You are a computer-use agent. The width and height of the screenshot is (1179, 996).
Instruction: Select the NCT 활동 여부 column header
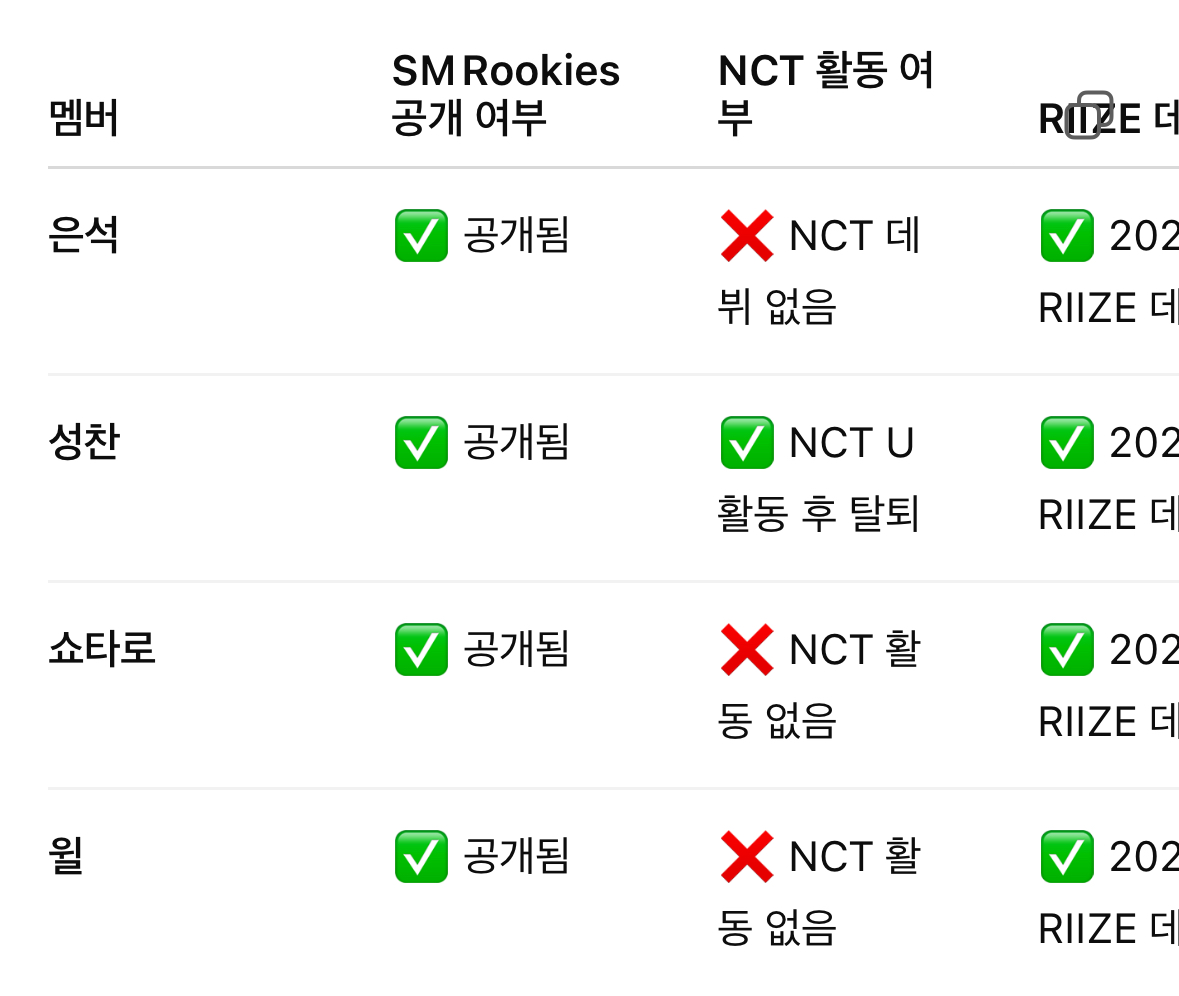click(x=825, y=94)
